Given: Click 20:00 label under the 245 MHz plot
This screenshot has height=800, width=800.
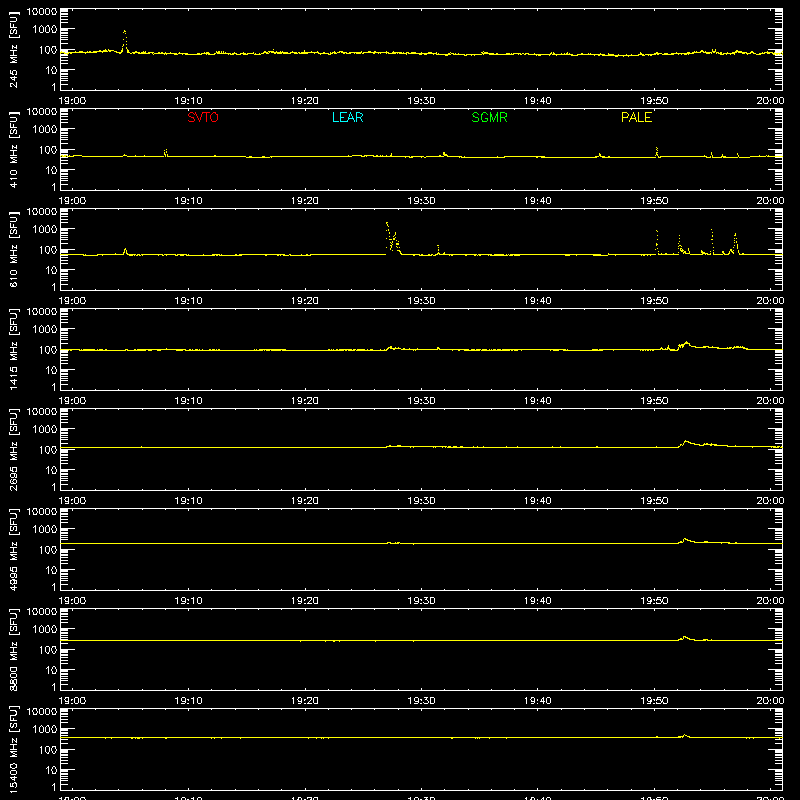Looking at the screenshot, I should 770,101.
